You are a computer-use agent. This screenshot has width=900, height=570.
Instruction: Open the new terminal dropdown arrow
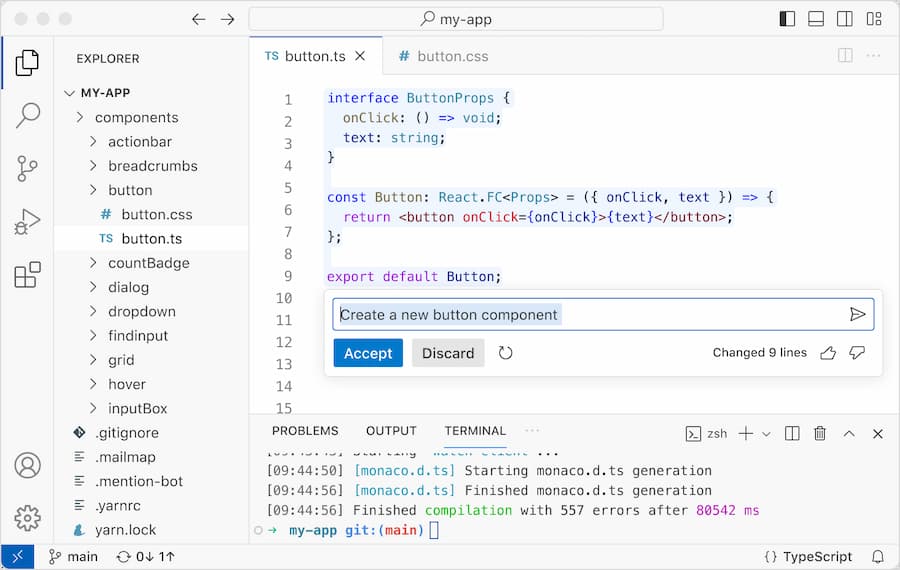tap(767, 433)
